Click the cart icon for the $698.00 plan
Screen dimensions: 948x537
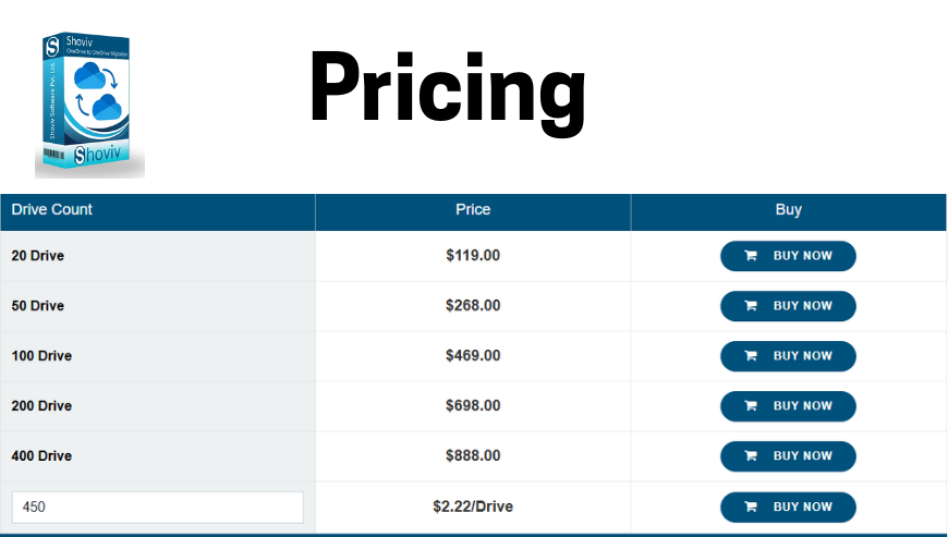coord(751,406)
